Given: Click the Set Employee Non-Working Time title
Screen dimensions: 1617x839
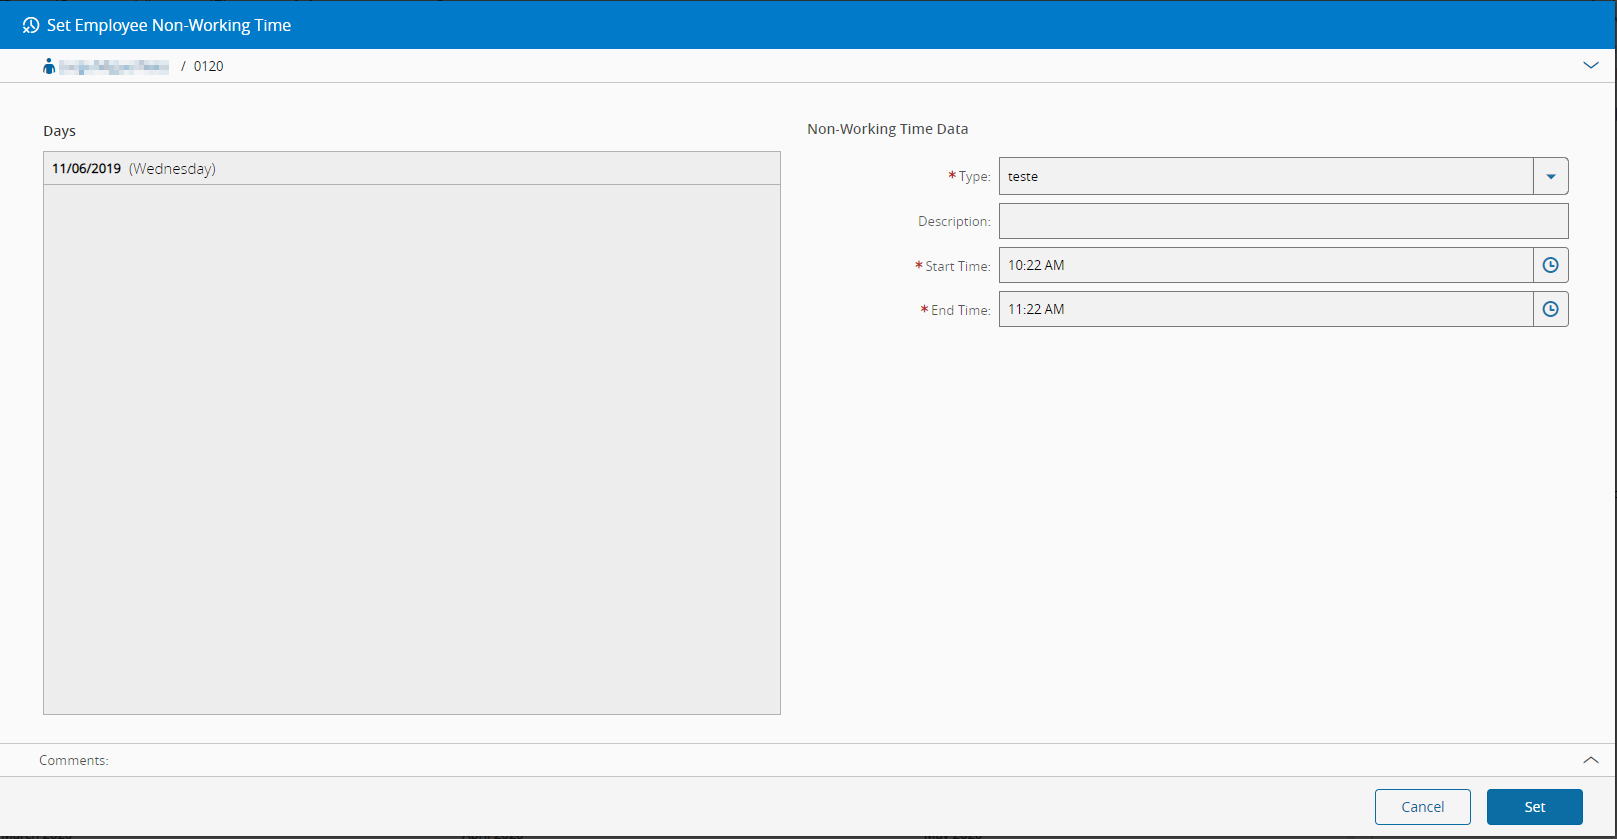Looking at the screenshot, I should coord(169,25).
